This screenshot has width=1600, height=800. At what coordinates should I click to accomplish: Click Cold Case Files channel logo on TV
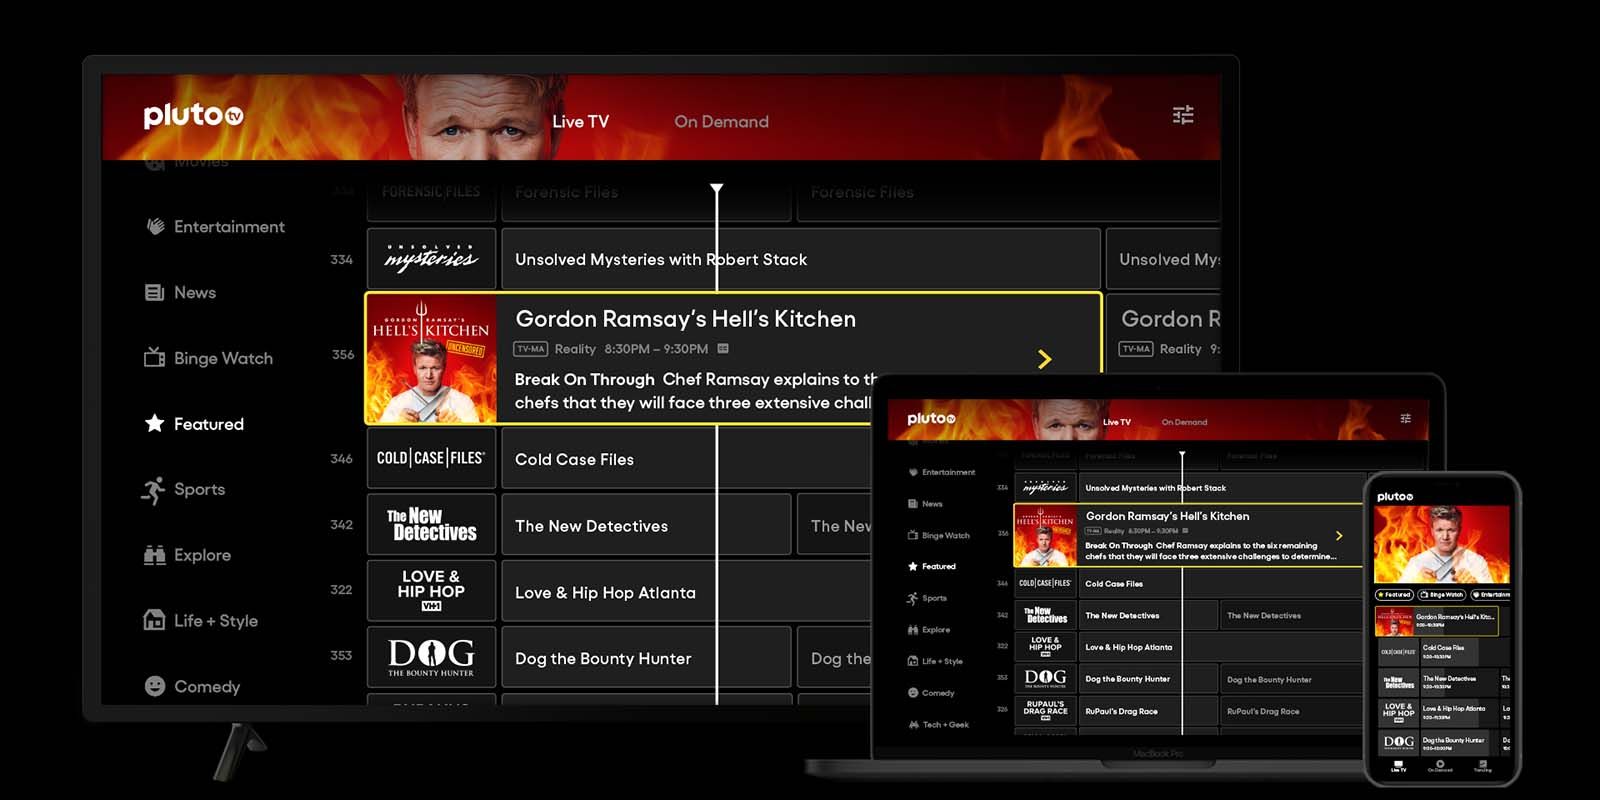pos(431,458)
